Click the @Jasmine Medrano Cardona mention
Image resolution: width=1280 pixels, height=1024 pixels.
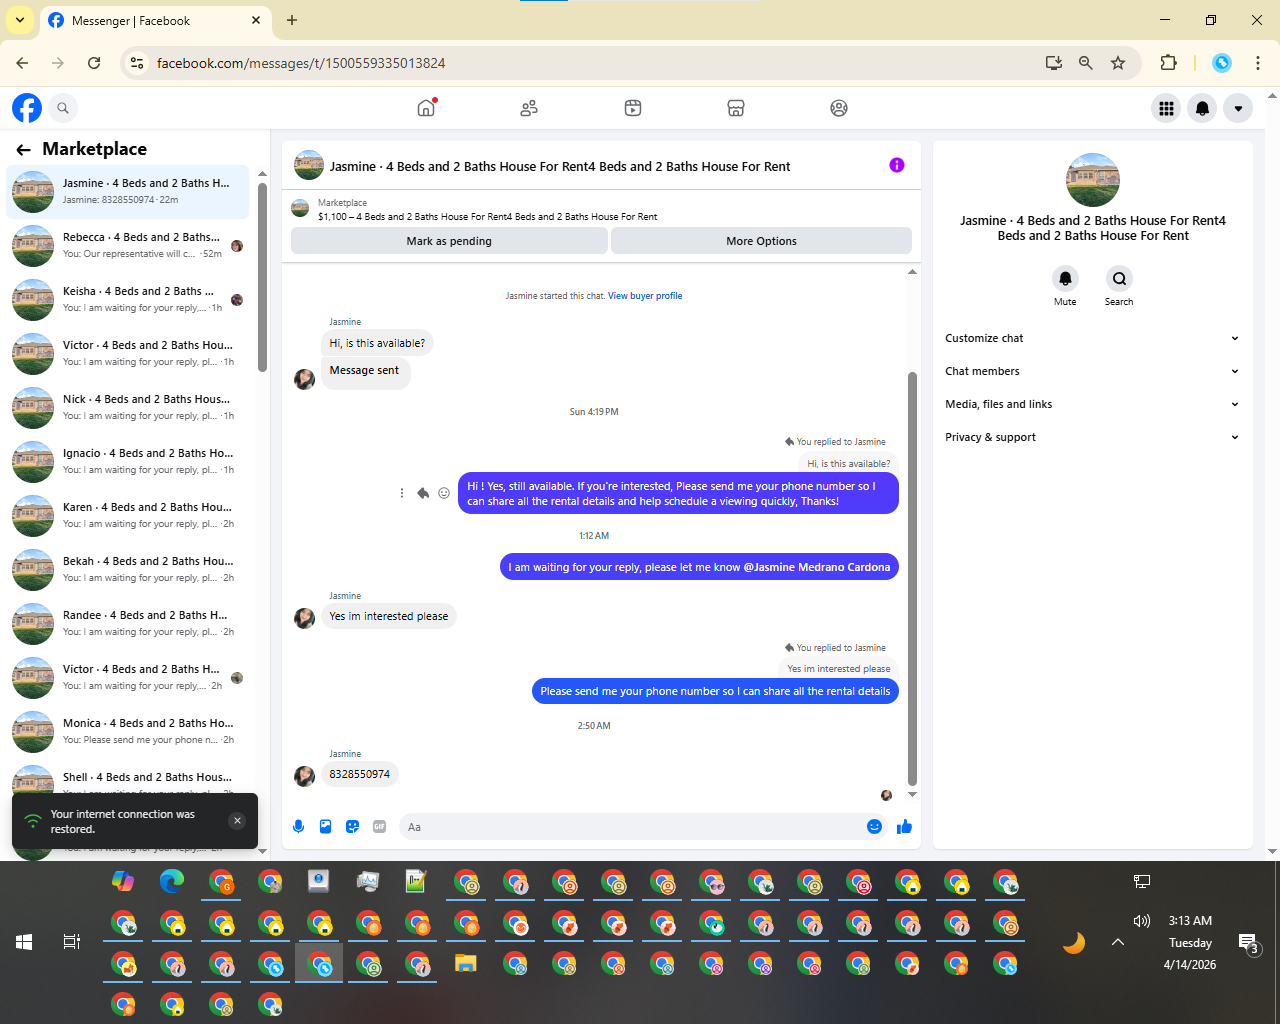[817, 567]
